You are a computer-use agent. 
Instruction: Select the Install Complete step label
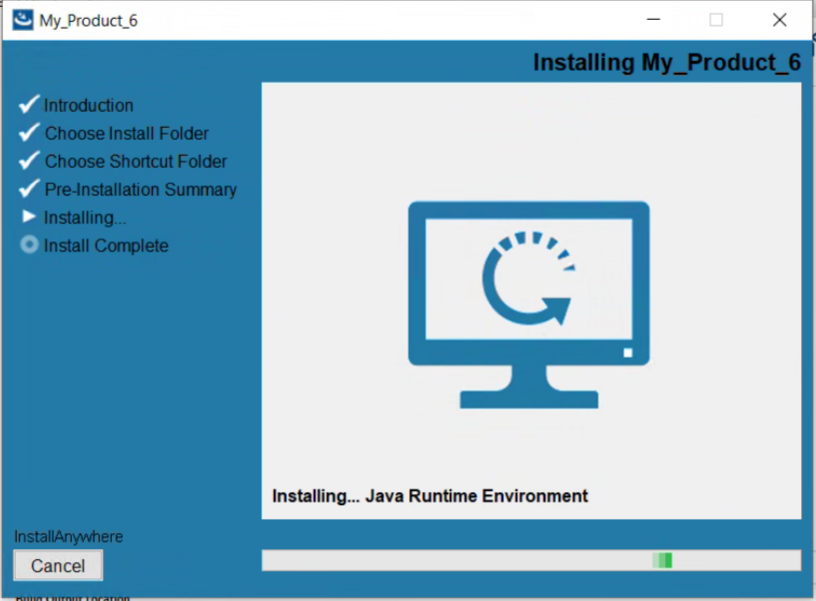tap(106, 245)
